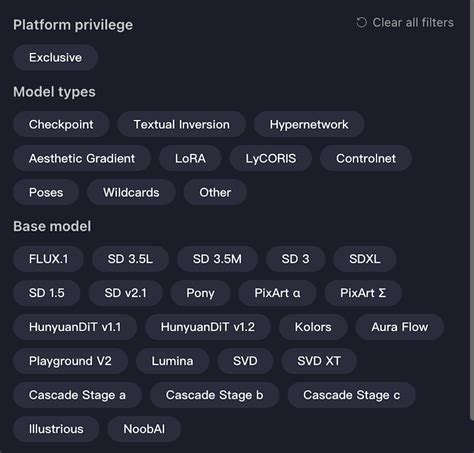Select the LyCORIS model type

pos(271,158)
